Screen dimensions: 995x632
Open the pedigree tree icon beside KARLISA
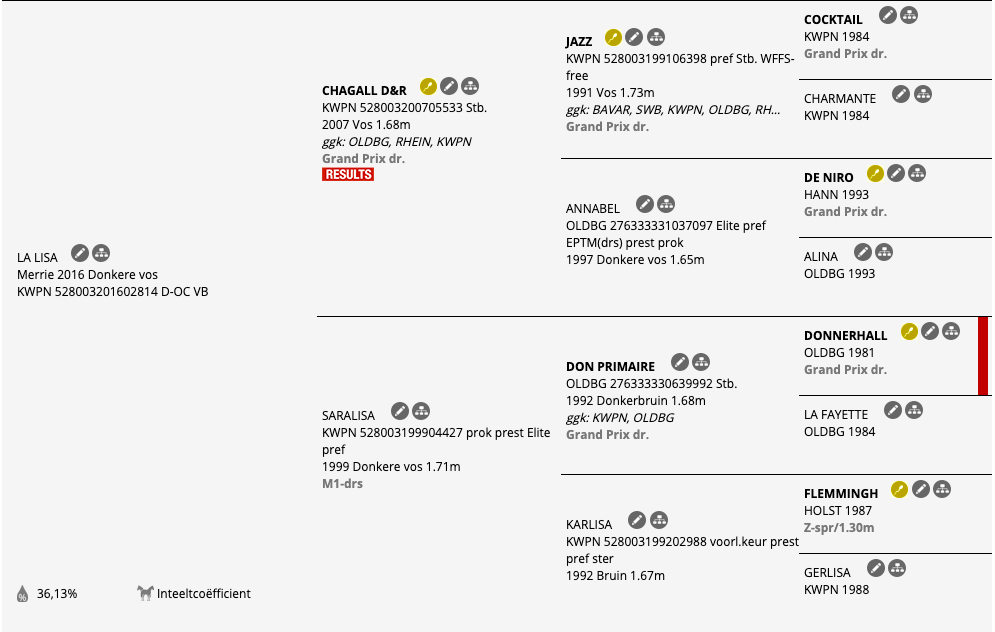tap(659, 520)
